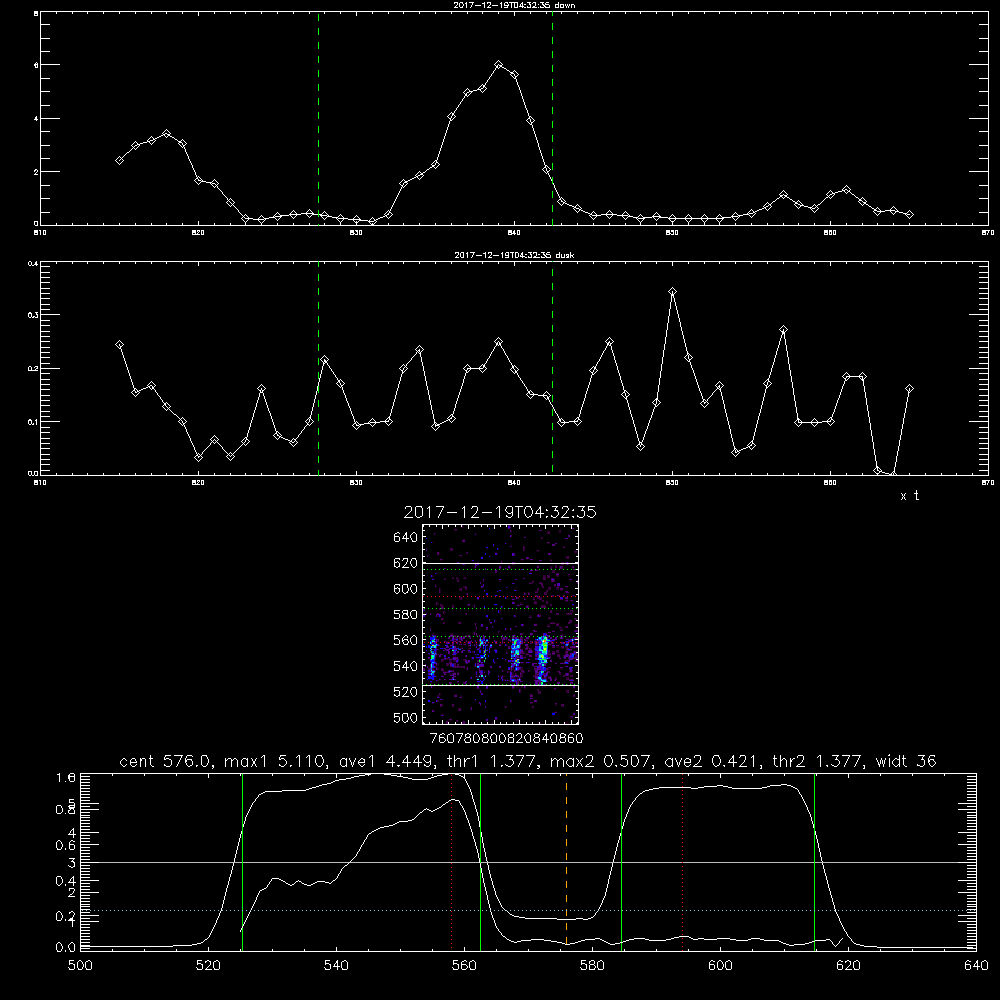
Task: Click the '2017-12-19T04:32:35 dusk' plot title
Action: 514,255
